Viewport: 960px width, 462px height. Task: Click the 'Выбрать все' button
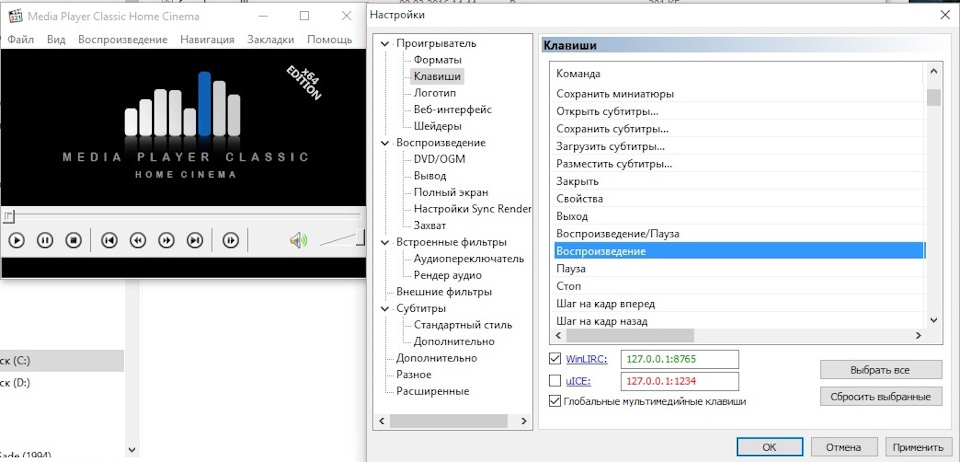pyautogui.click(x=880, y=370)
